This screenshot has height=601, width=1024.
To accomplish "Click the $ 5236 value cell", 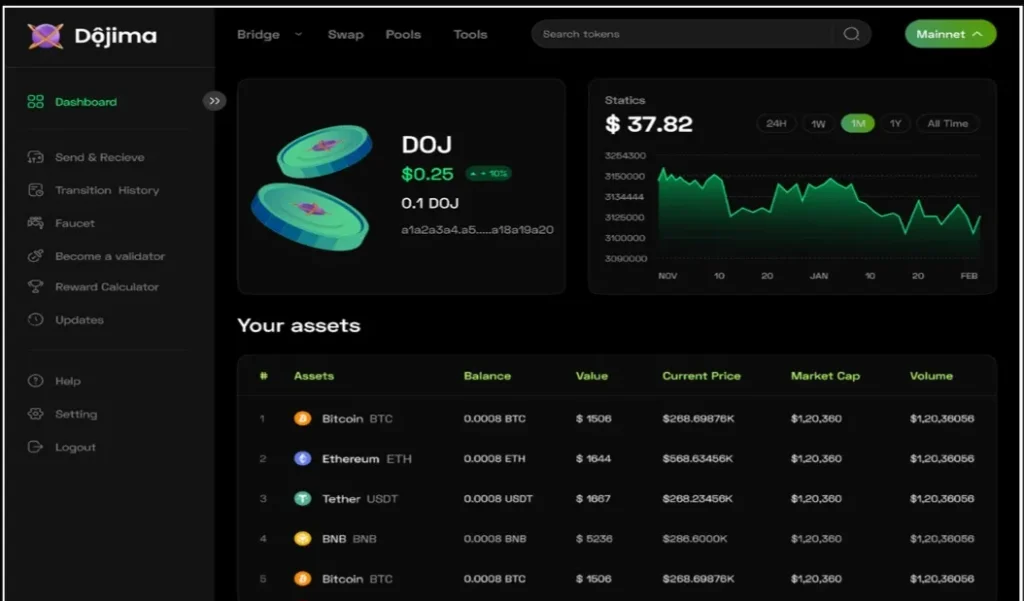I will click(x=594, y=539).
